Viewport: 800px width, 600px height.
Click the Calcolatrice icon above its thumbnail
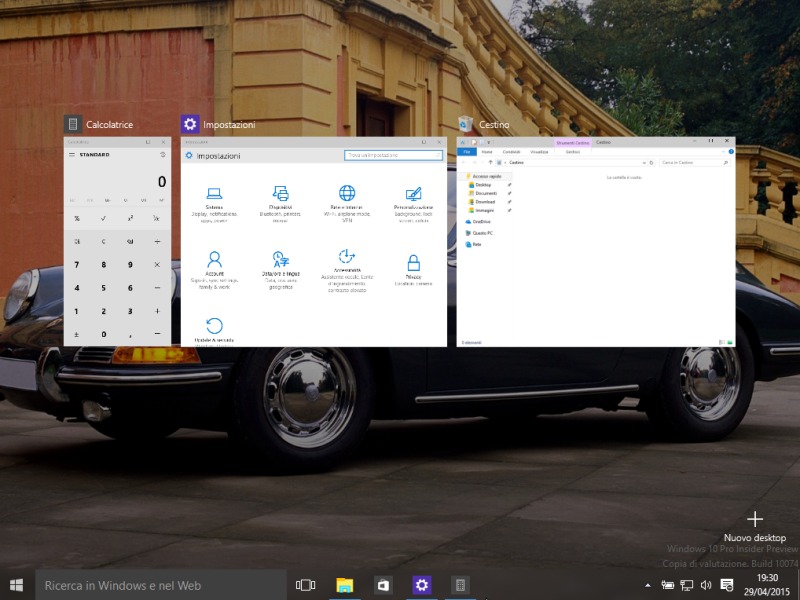[x=72, y=124]
